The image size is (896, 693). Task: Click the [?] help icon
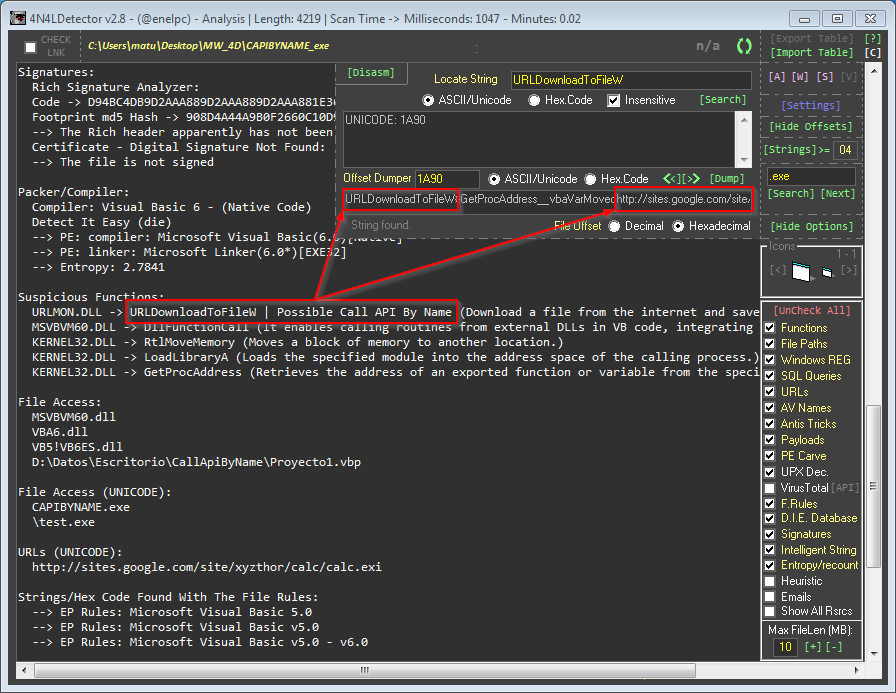[872, 38]
